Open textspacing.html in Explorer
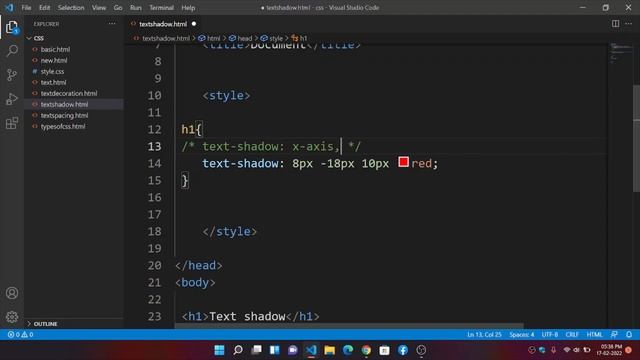The image size is (640, 360). click(x=64, y=116)
